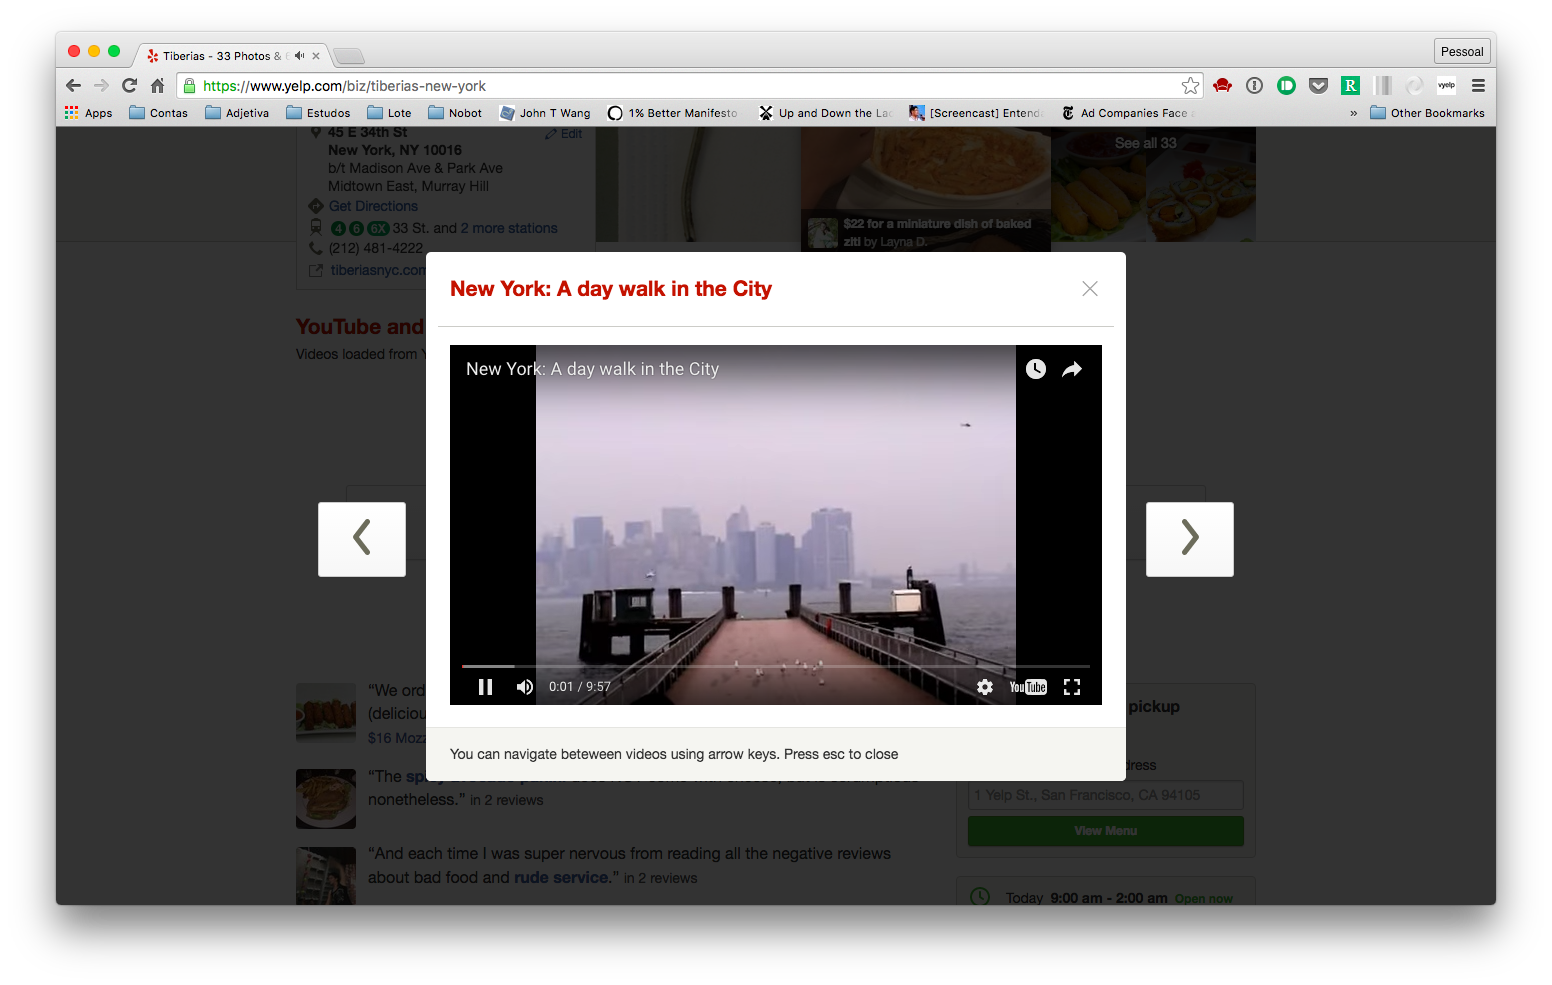Go to the next video
Screen dimensions: 1552x985
tap(1190, 539)
